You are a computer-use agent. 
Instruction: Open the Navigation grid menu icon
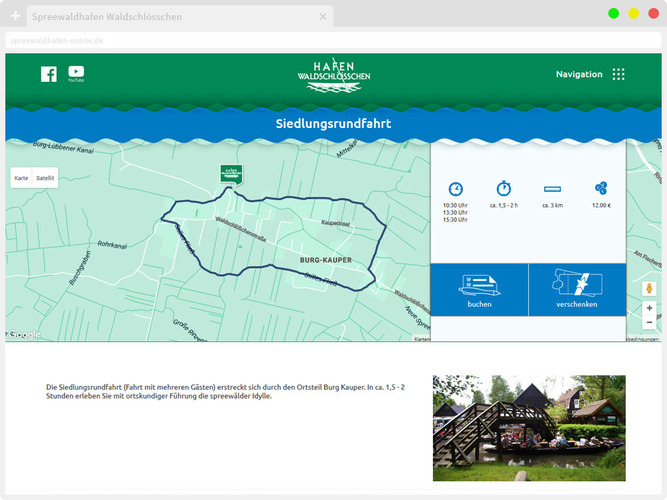tap(619, 74)
